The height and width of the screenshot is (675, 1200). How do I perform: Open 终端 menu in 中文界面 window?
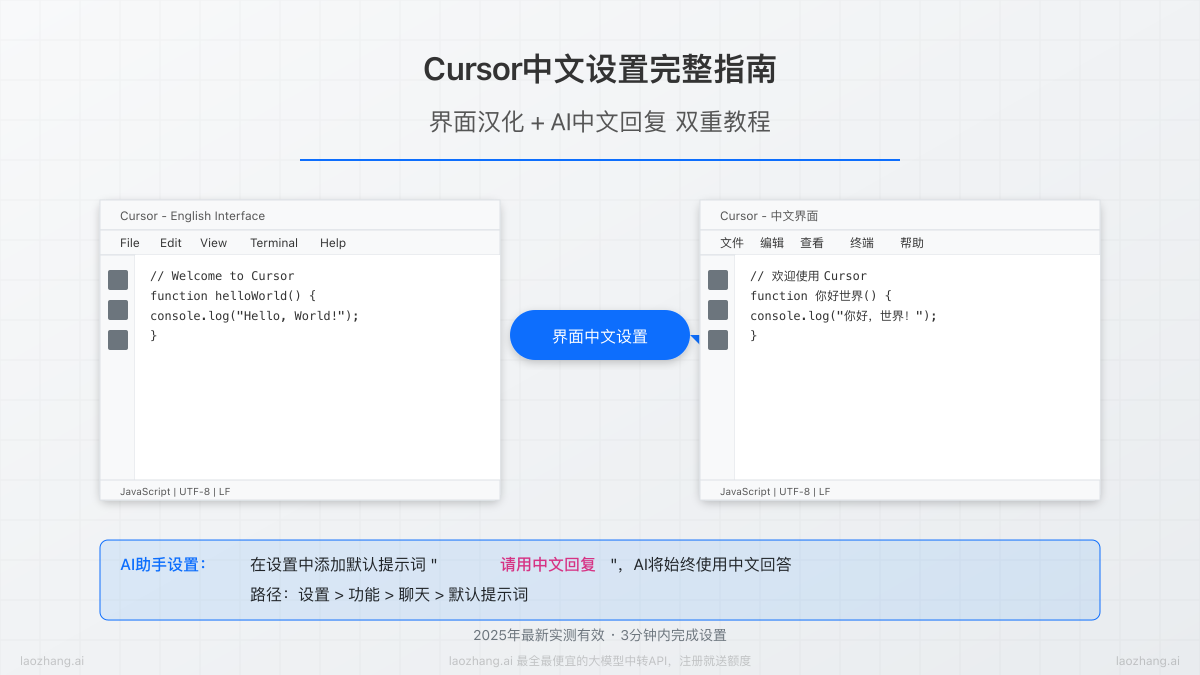coord(862,243)
